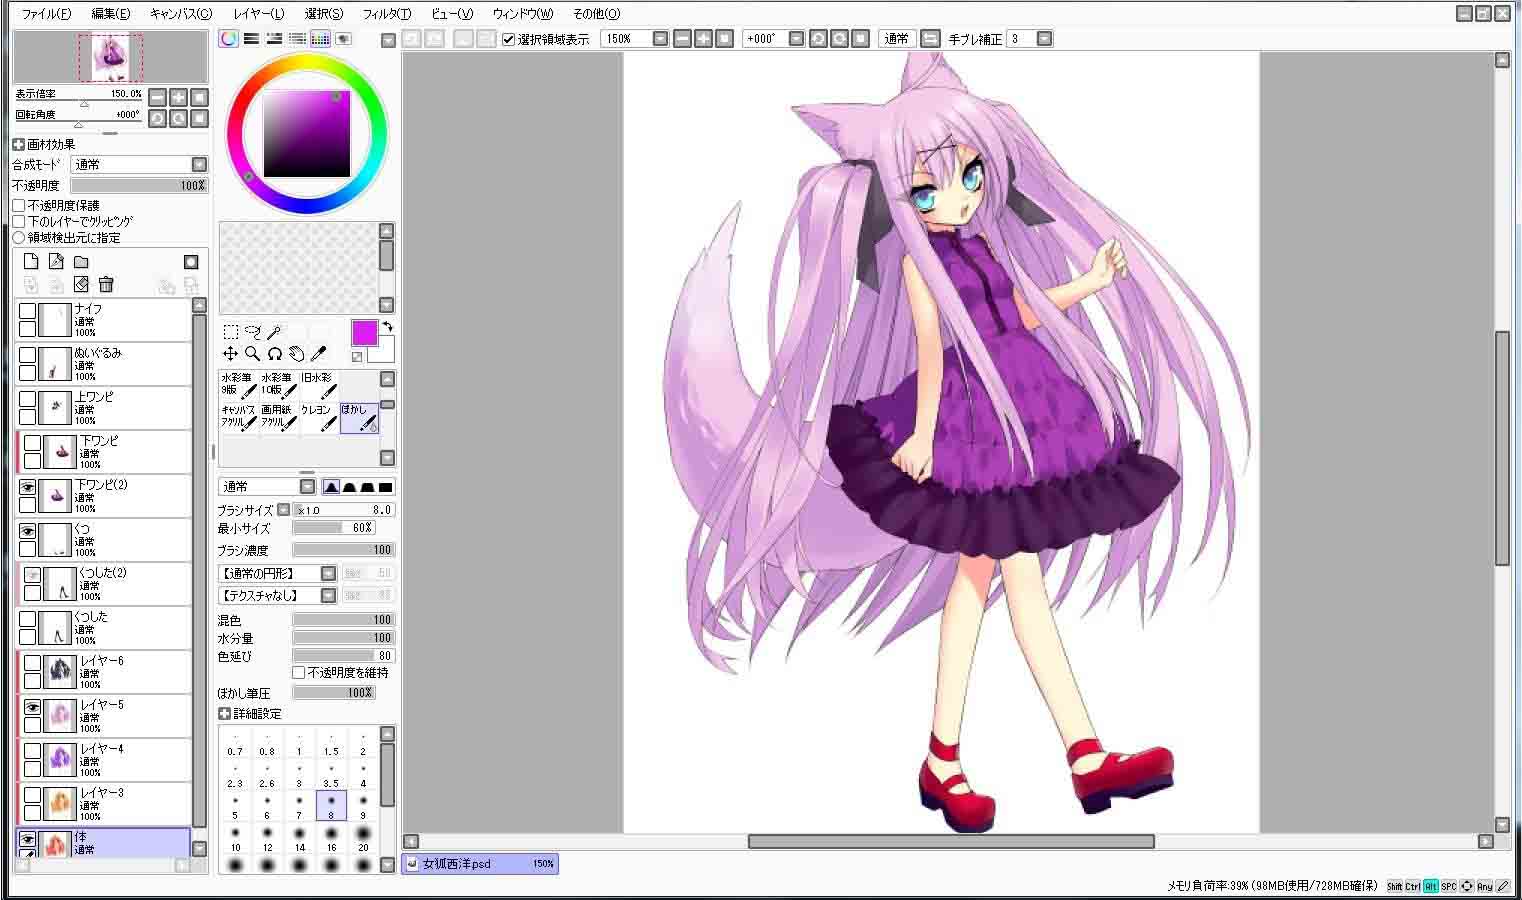The height and width of the screenshot is (900, 1522).
Task: Swap foreground and background colors
Action: [388, 326]
